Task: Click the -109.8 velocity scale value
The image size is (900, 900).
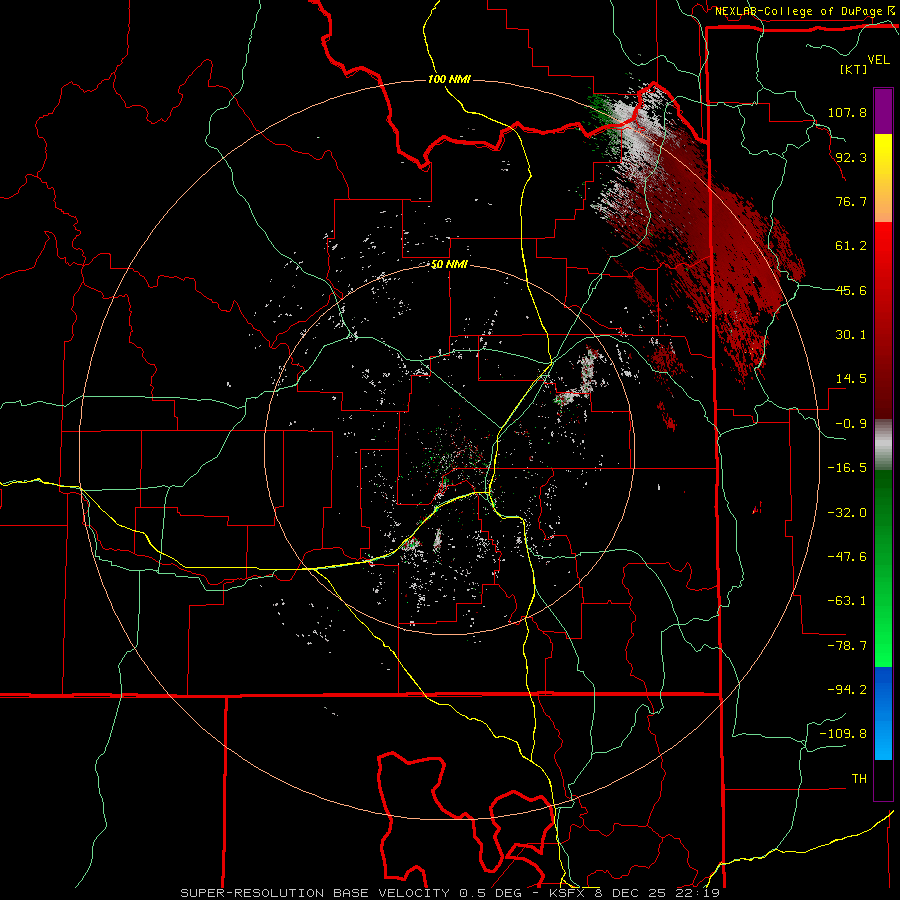Action: (x=843, y=734)
